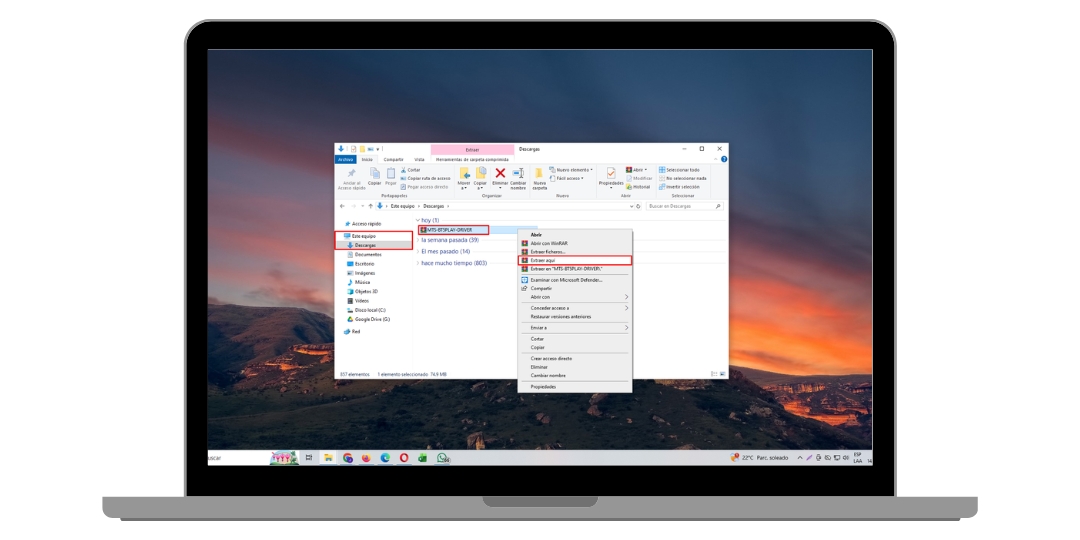
Task: Click the Cambiar nombre ribbon icon
Action: click(518, 173)
